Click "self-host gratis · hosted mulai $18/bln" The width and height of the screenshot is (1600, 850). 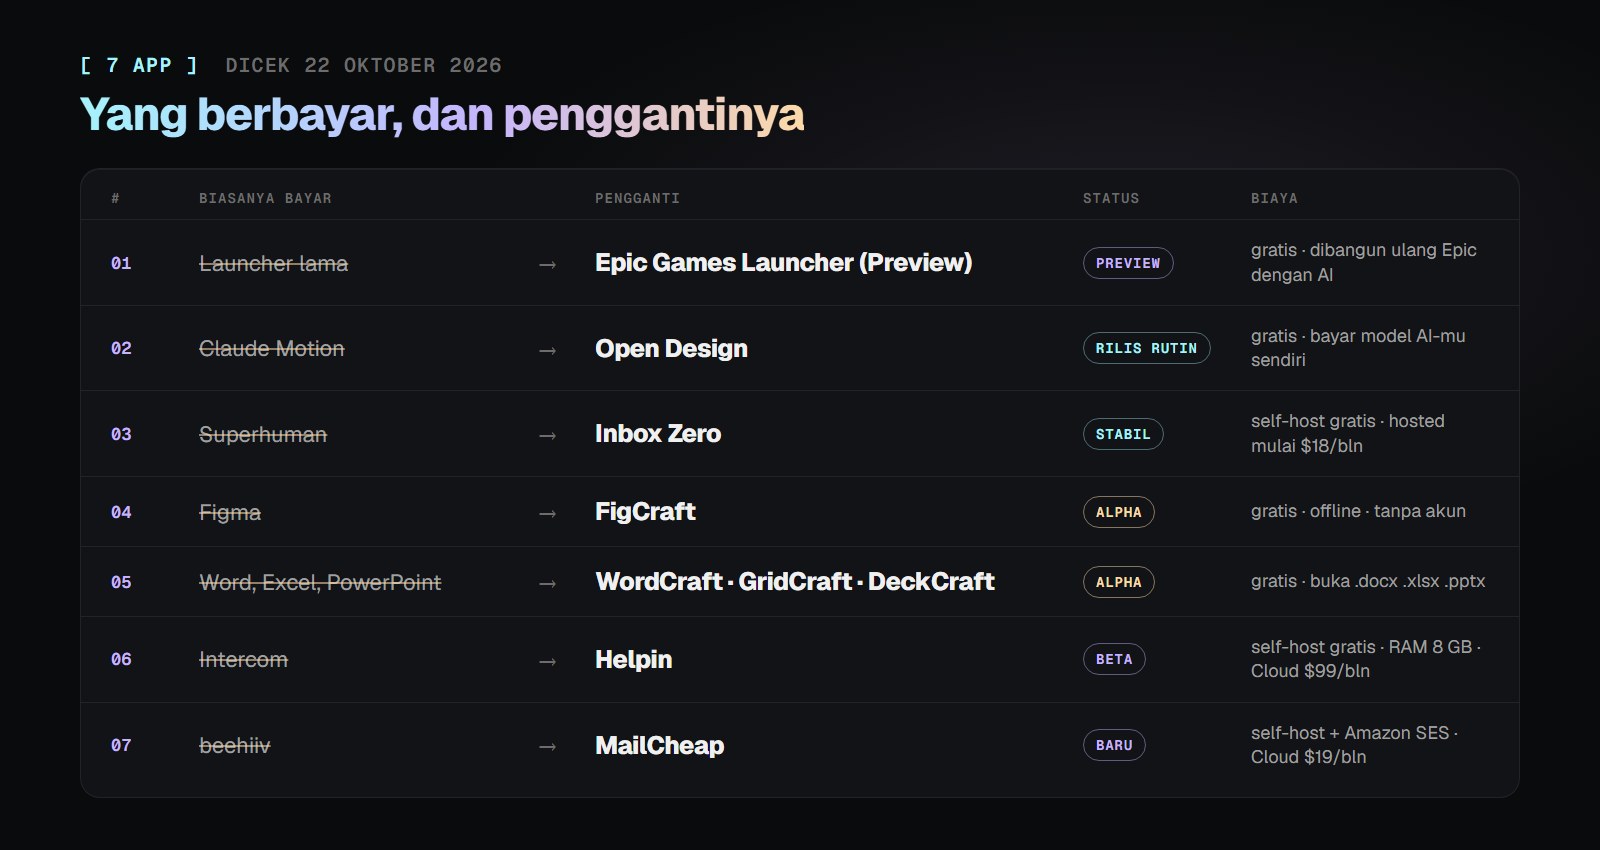[1348, 433]
